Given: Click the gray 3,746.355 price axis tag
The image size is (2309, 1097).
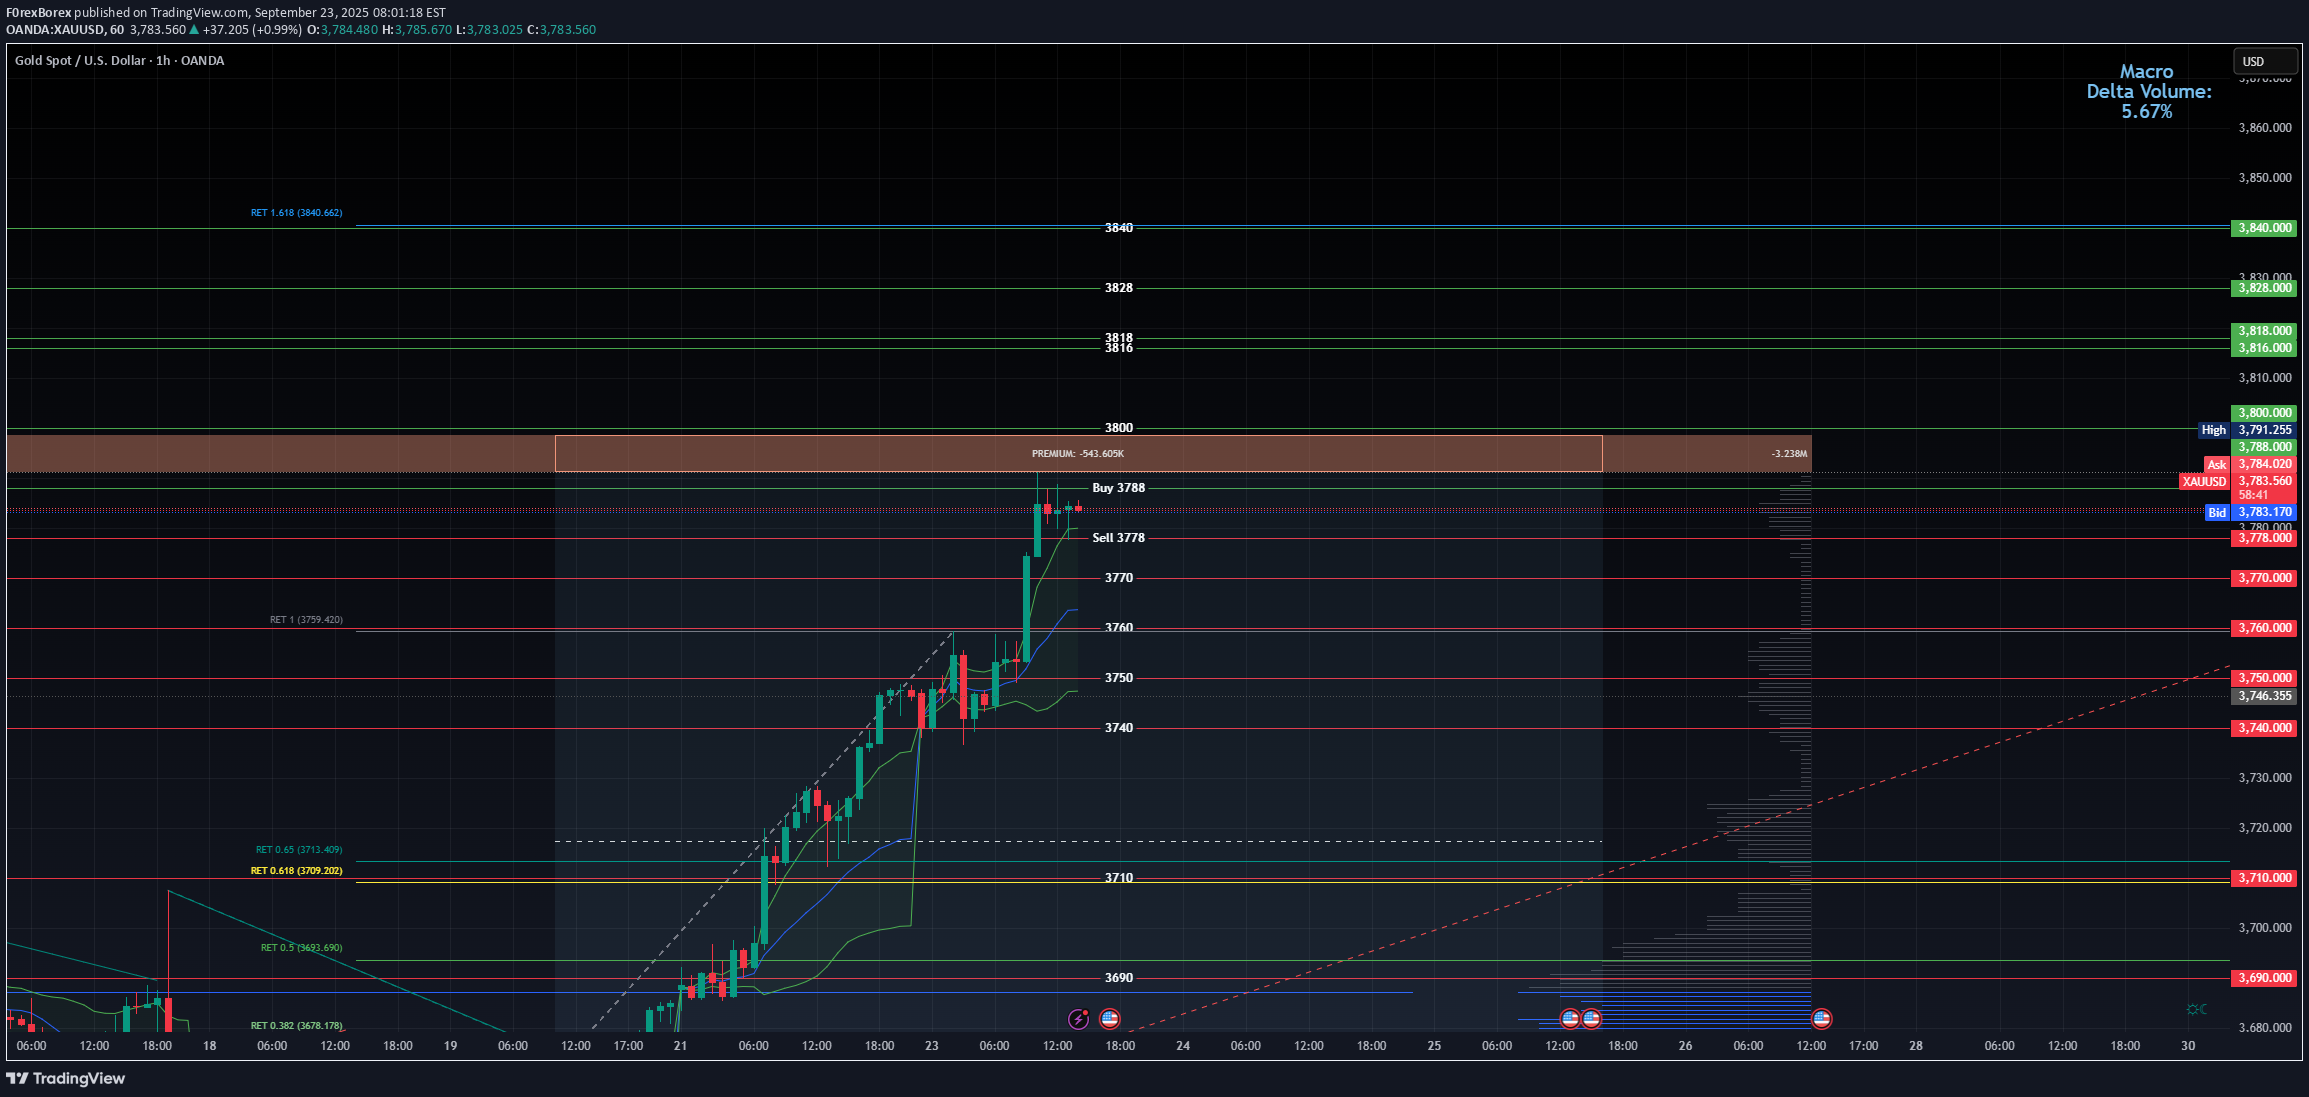Looking at the screenshot, I should 2264,696.
